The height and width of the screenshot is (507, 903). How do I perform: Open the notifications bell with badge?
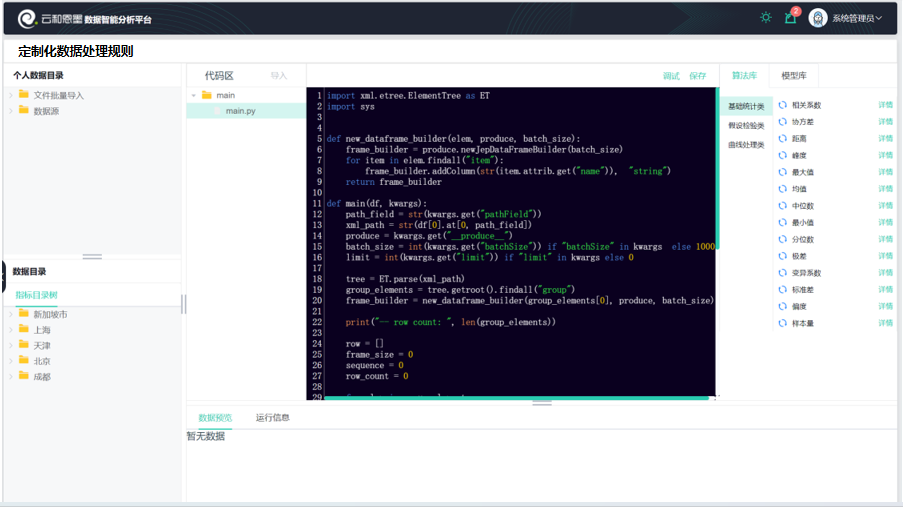791,17
